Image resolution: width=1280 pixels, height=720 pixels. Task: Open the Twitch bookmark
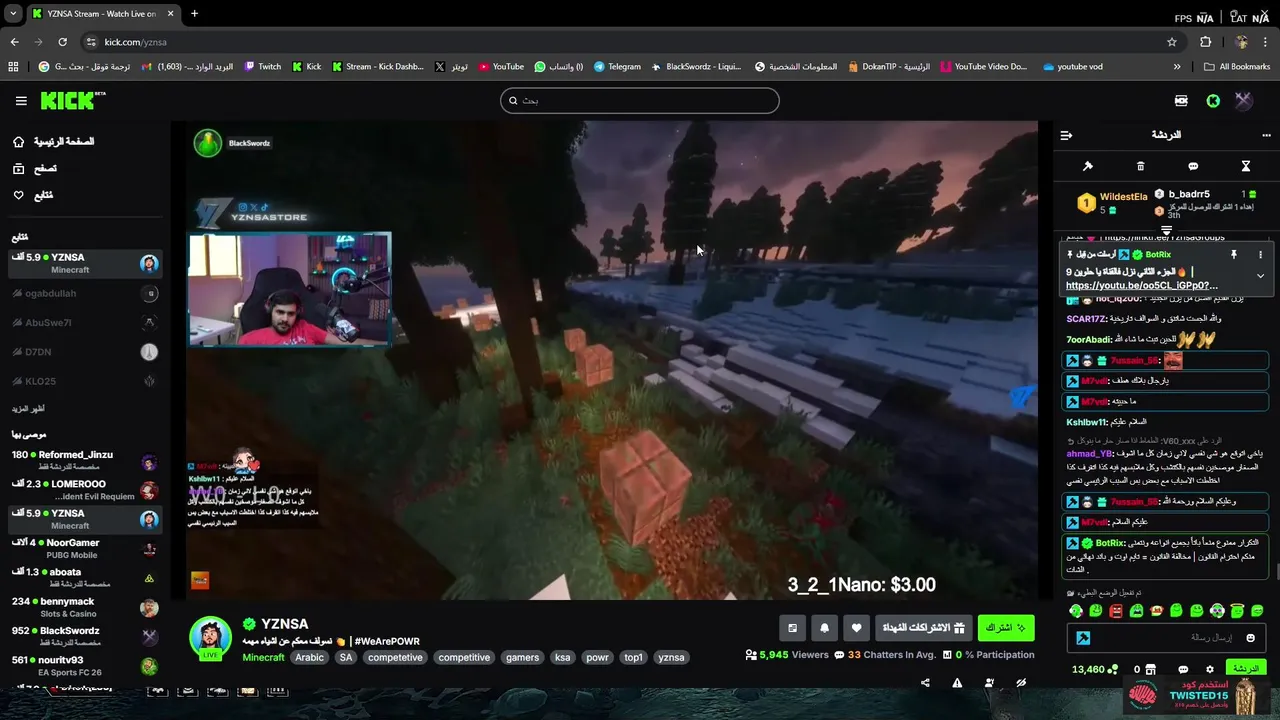263,67
